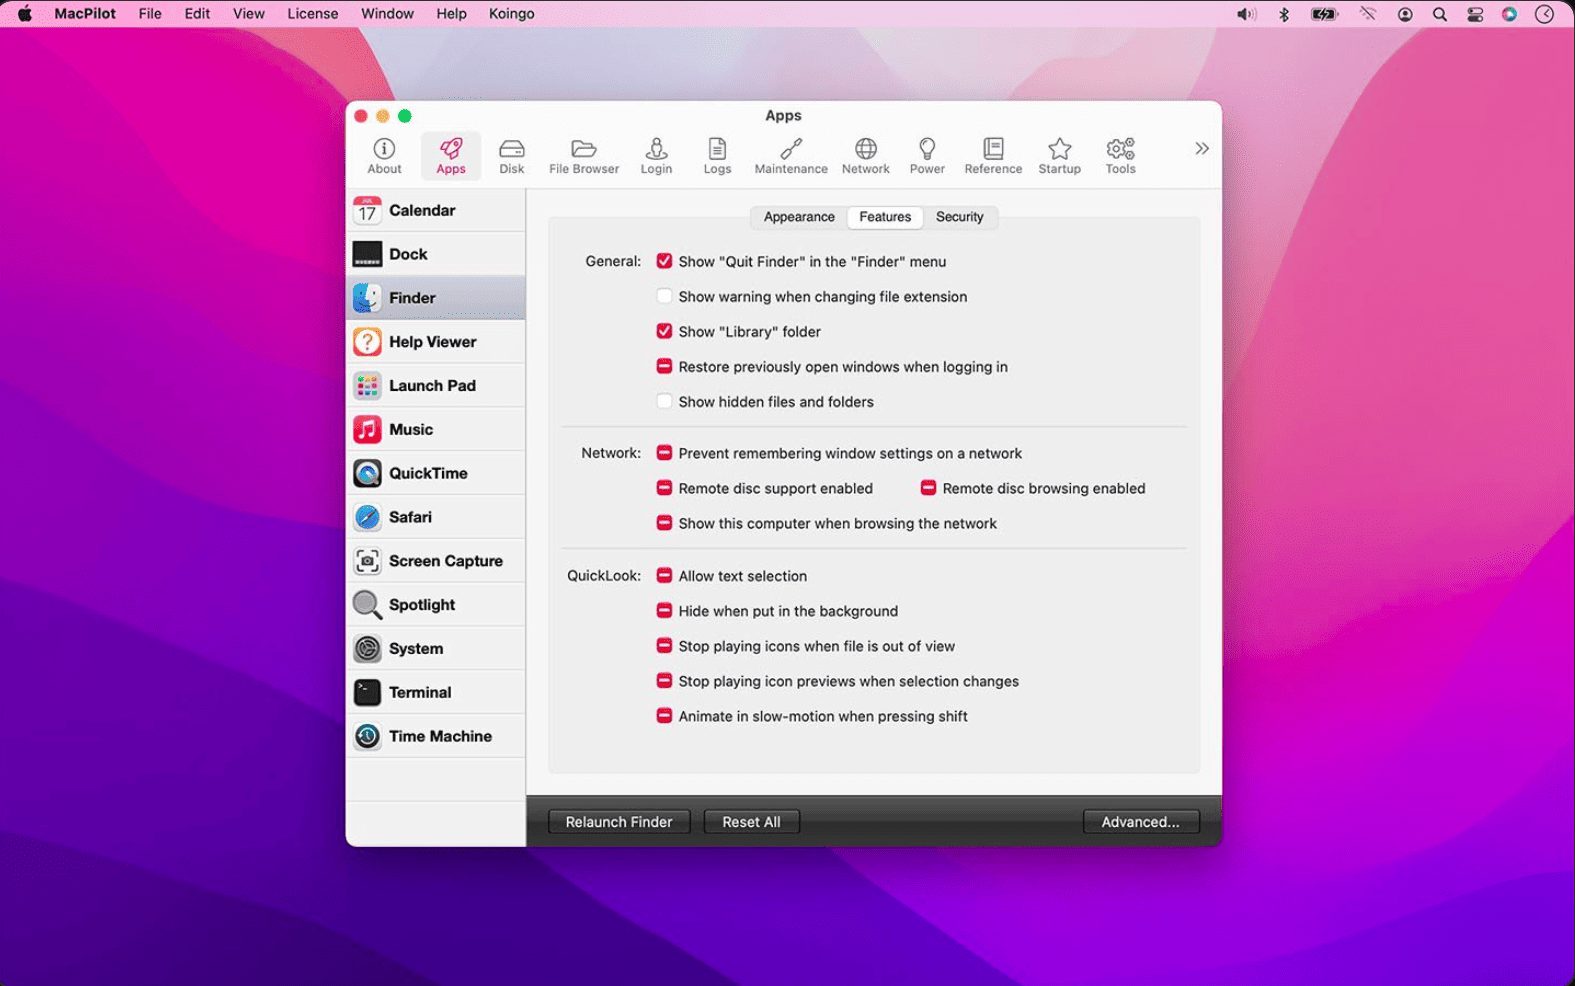Select Launch Pad in the sidebar

(436, 385)
